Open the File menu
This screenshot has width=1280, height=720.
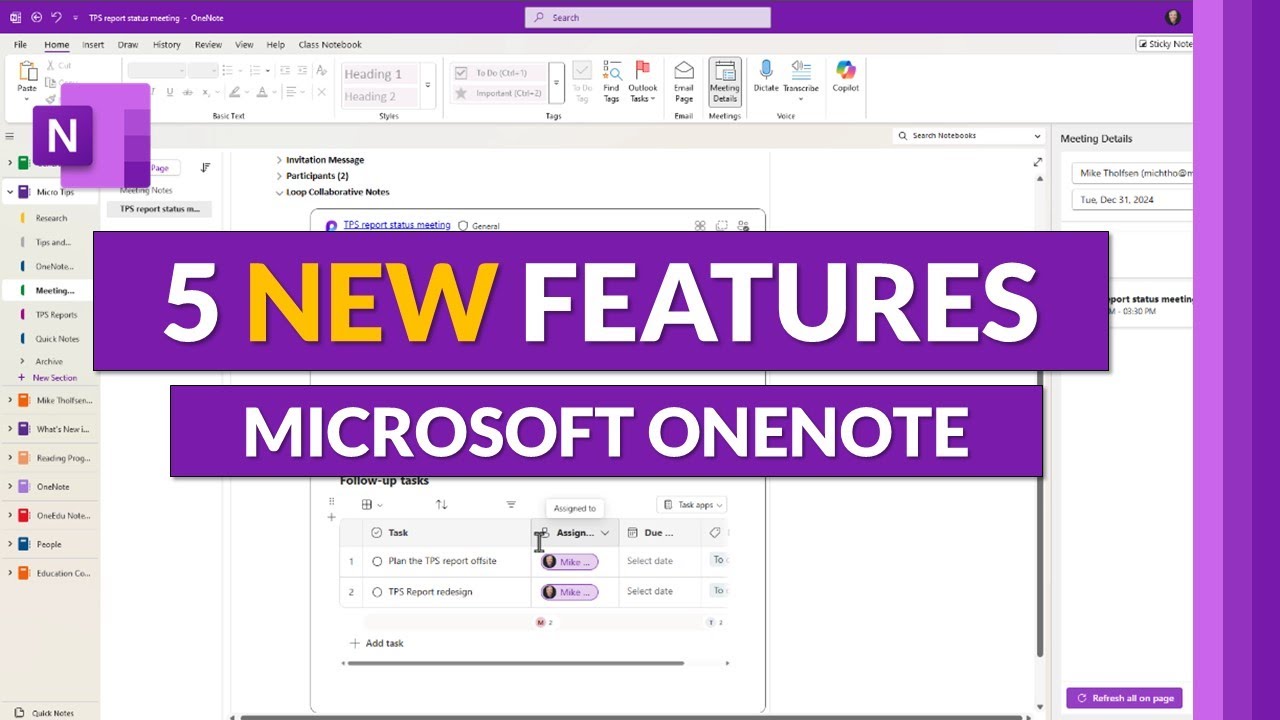20,45
